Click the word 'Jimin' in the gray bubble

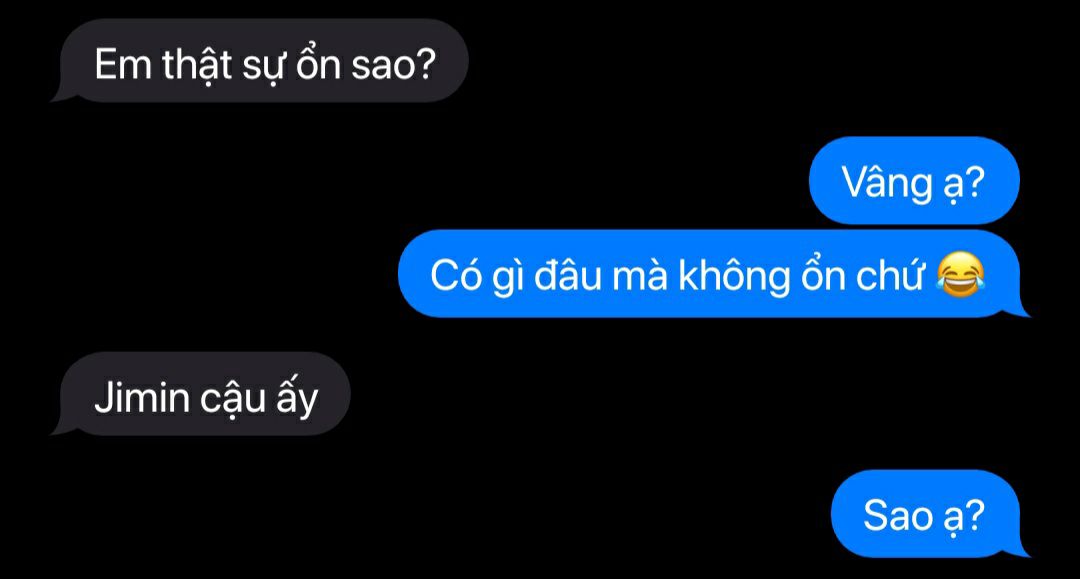[142, 397]
